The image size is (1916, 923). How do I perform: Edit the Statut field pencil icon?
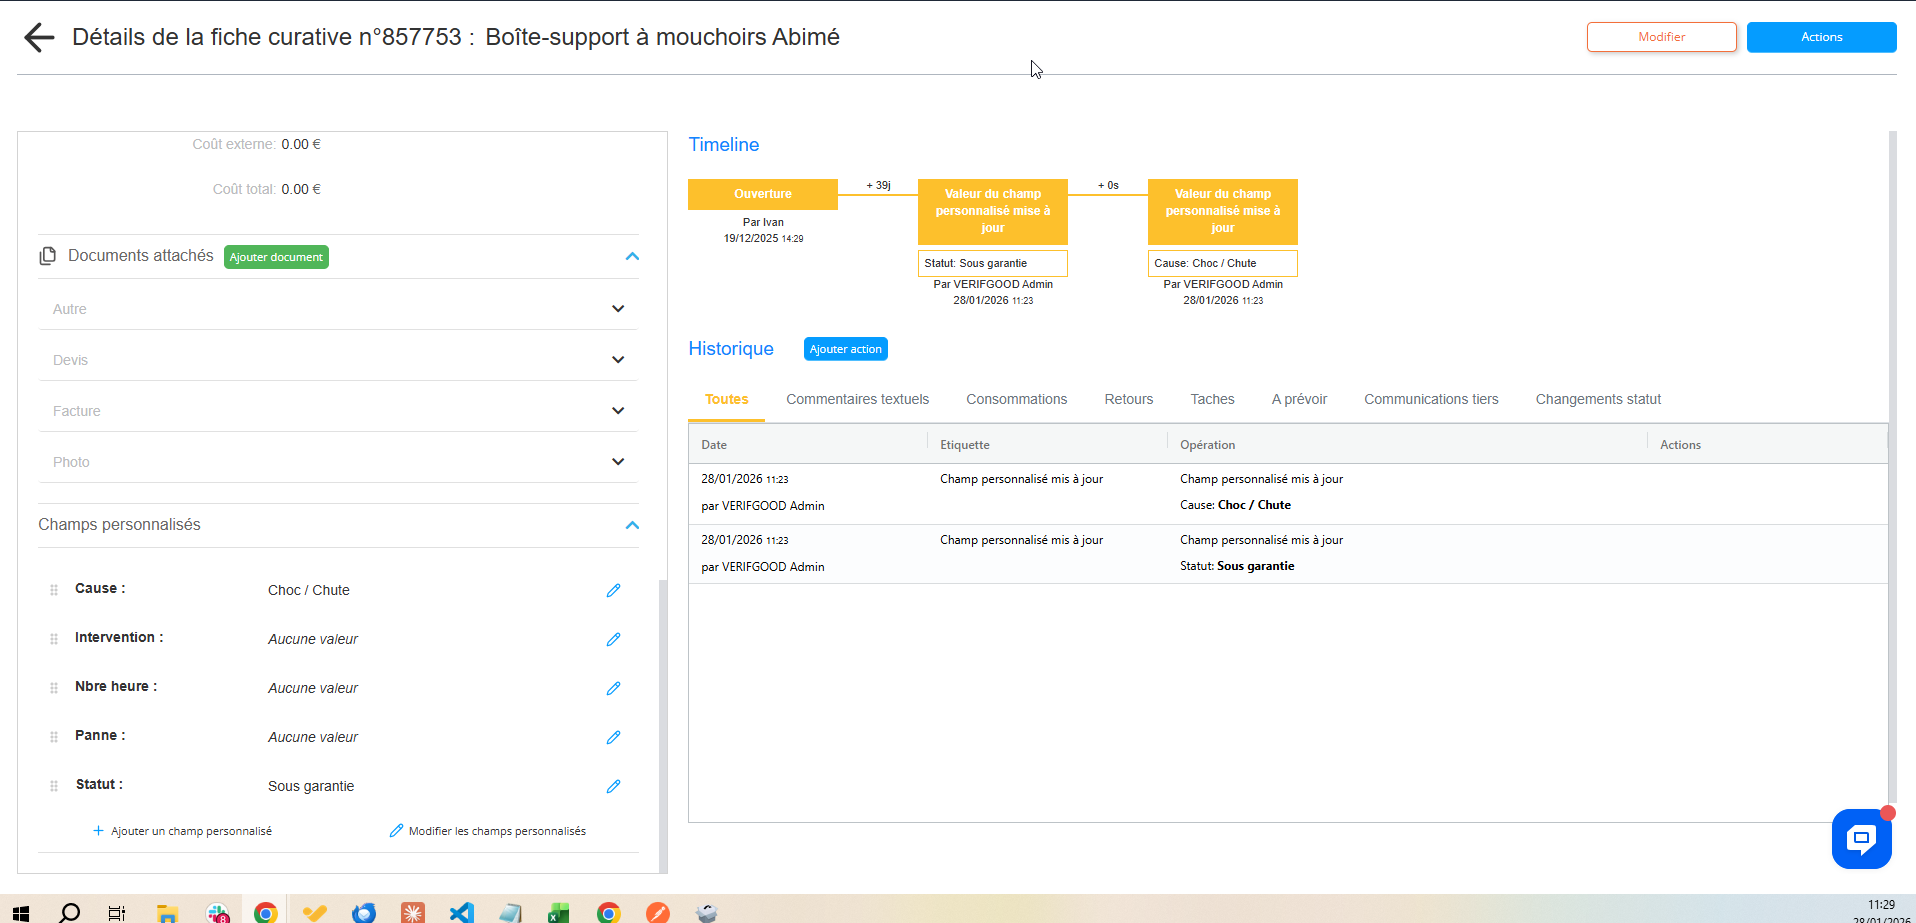coord(613,786)
